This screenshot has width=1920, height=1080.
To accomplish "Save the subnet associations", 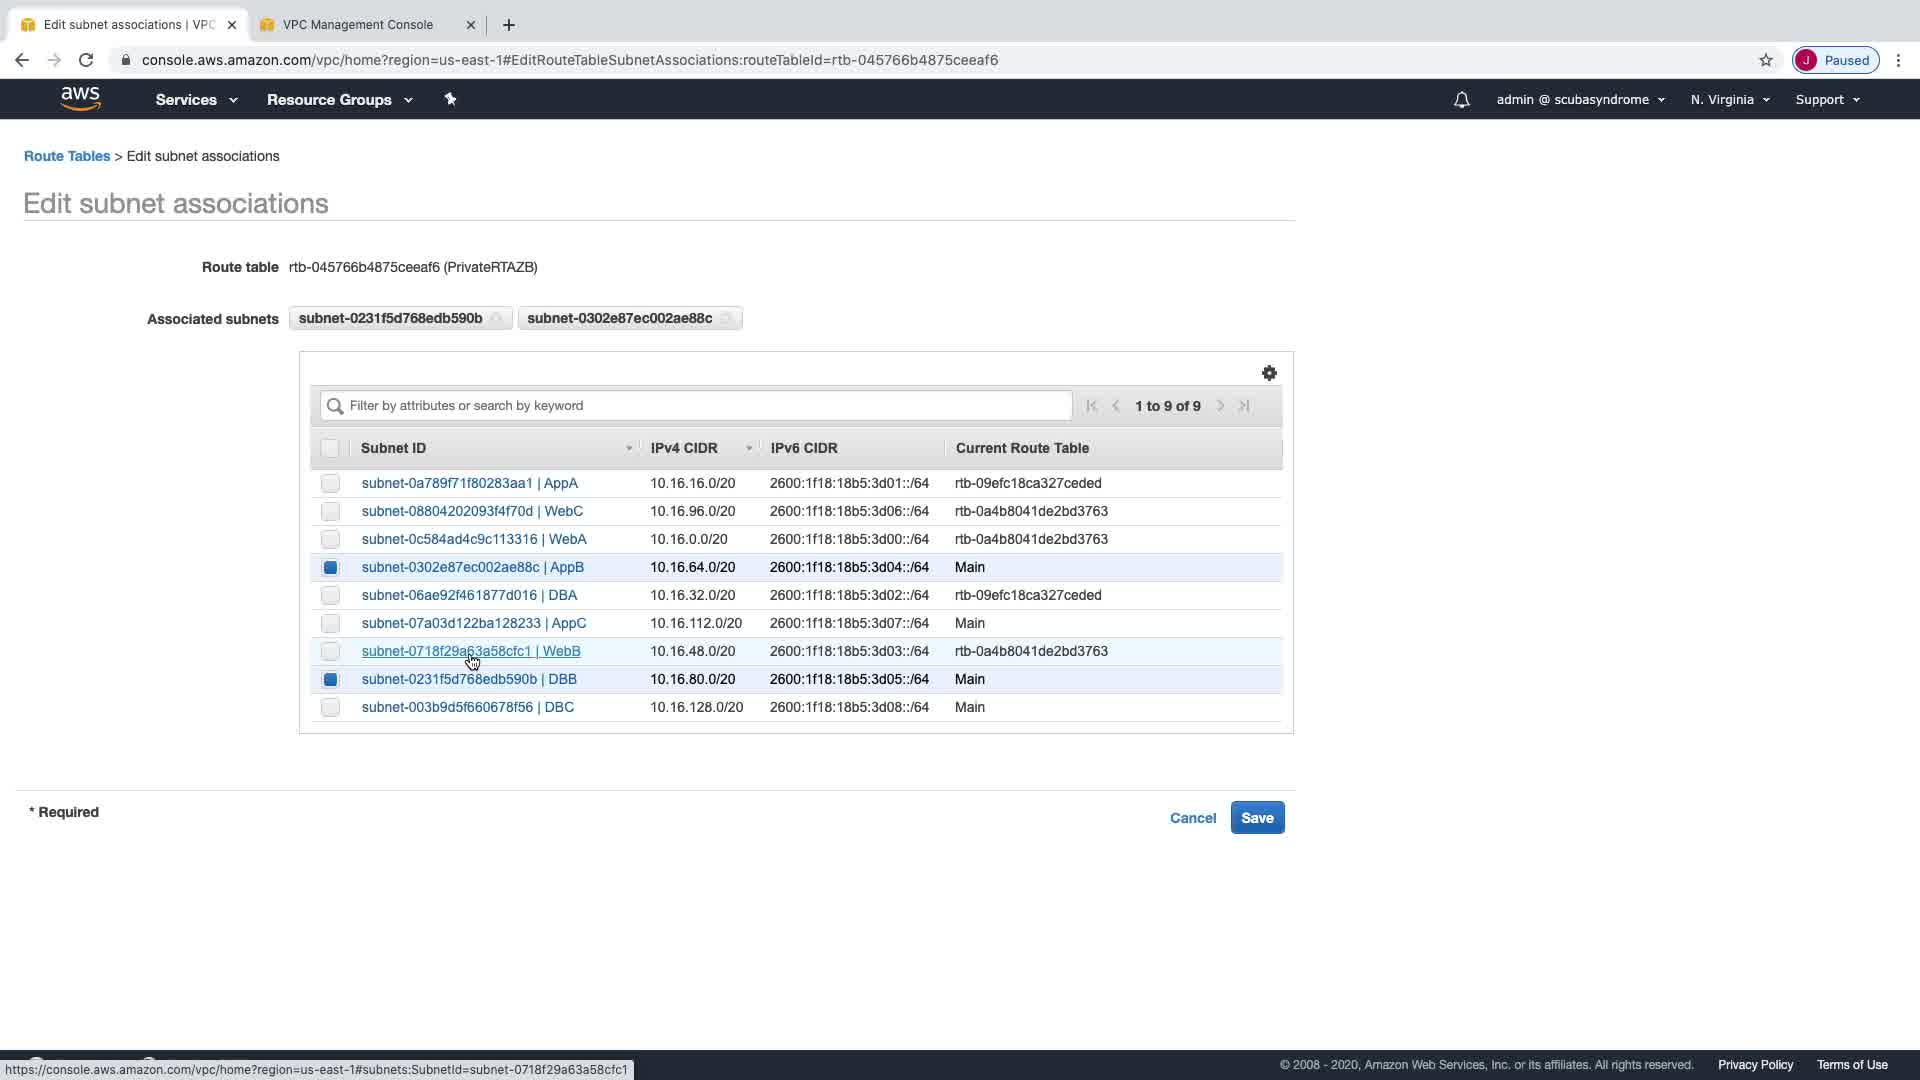I will point(1257,818).
